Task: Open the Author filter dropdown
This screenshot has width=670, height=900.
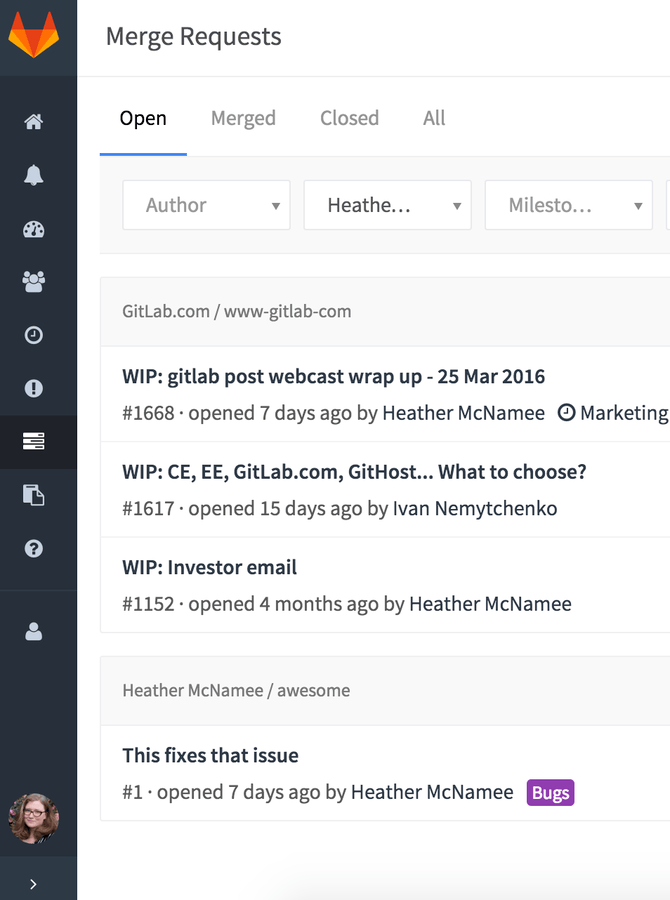Action: 206,205
